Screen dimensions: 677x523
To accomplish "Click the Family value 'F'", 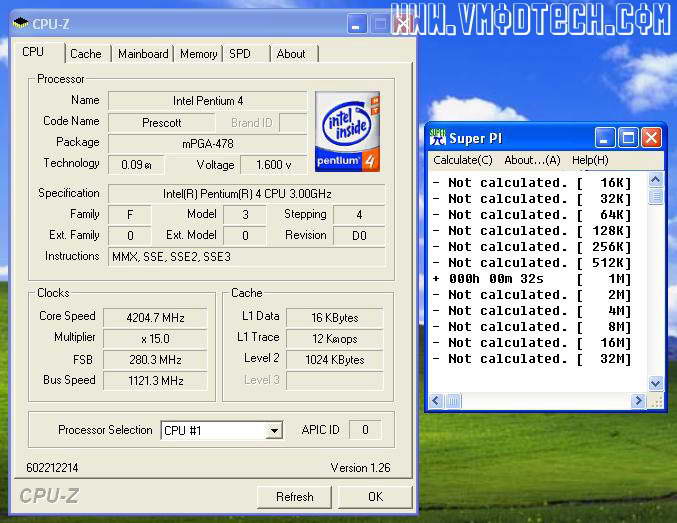I will click(x=130, y=215).
